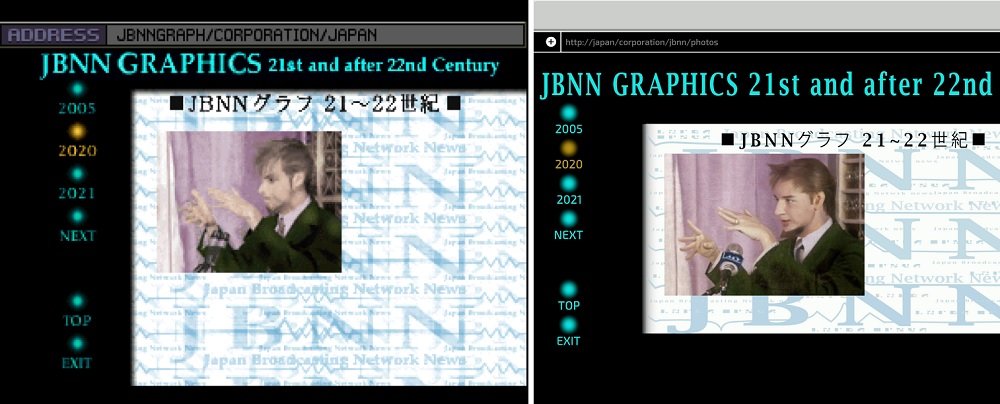Open the 2021 text link in right panel
Viewport: 1000px width, 404px height.
click(569, 200)
